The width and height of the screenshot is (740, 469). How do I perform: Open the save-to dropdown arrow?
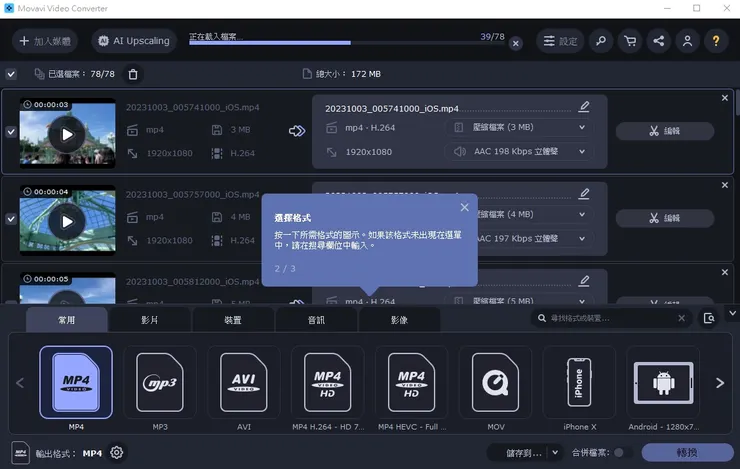555,452
